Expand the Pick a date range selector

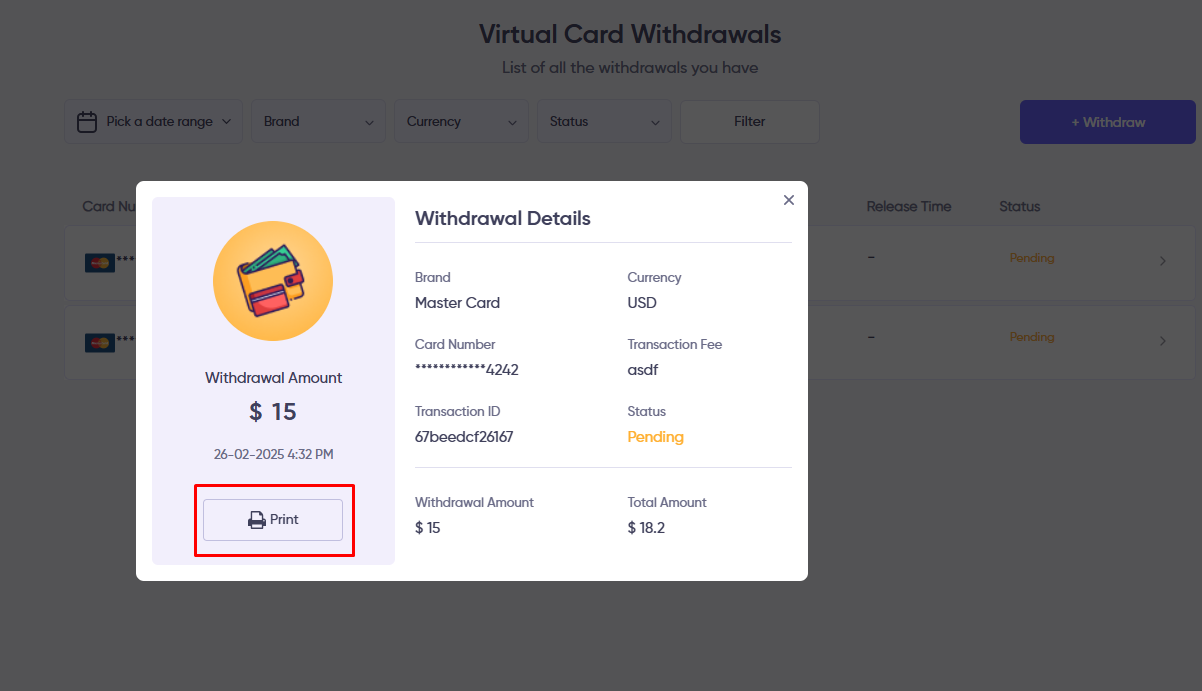[154, 122]
